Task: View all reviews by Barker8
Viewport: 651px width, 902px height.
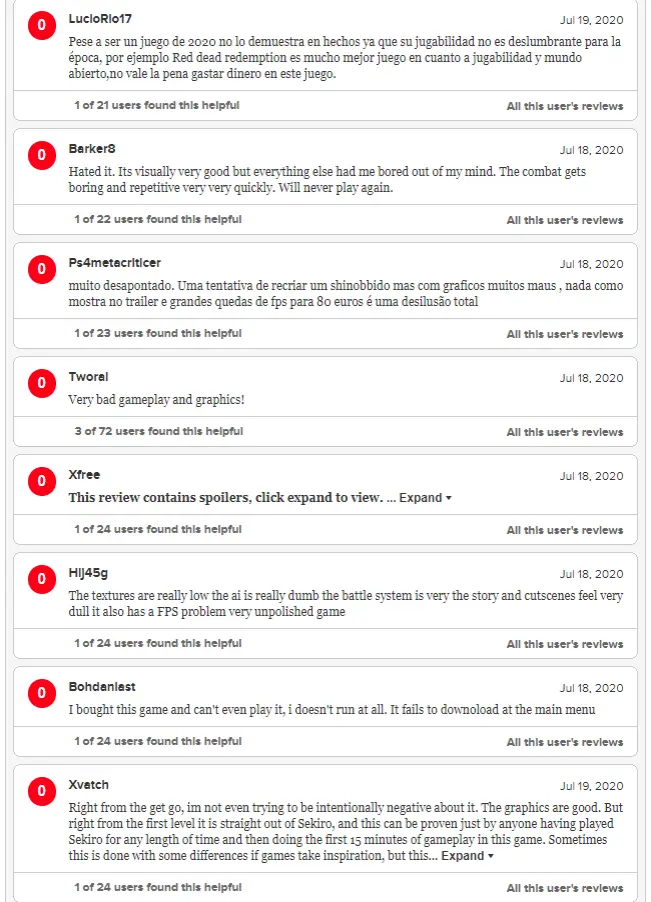Action: coord(565,220)
